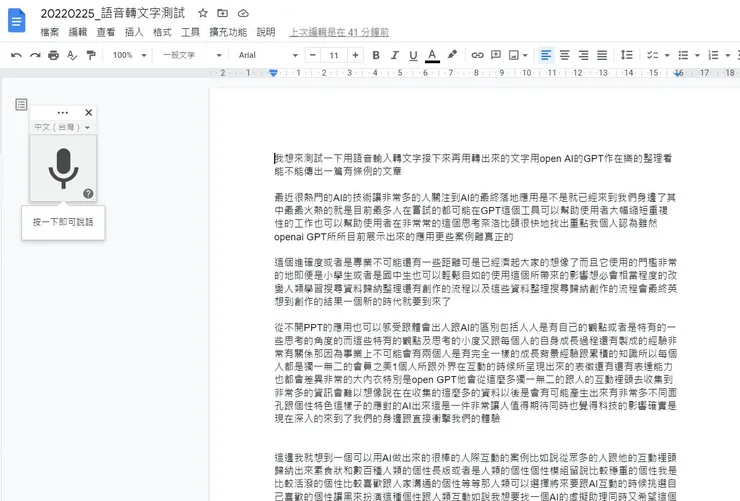Change voice typing language 中文(台灣)
The width and height of the screenshot is (740, 501).
62,127
